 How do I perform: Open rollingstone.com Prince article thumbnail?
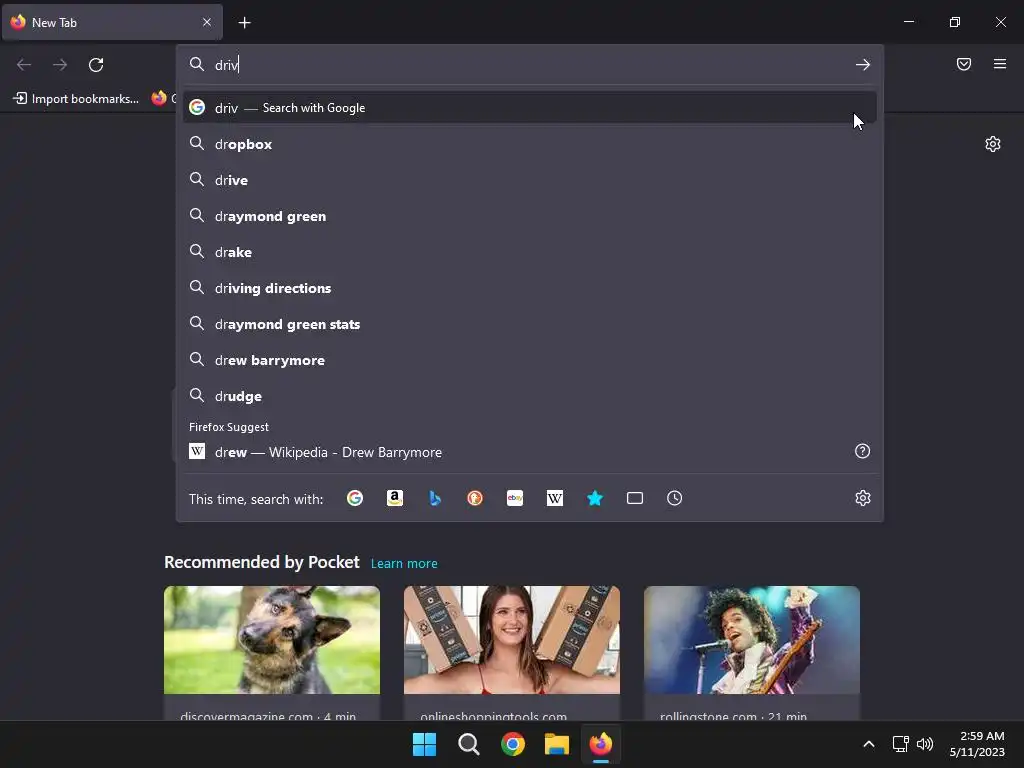(752, 640)
